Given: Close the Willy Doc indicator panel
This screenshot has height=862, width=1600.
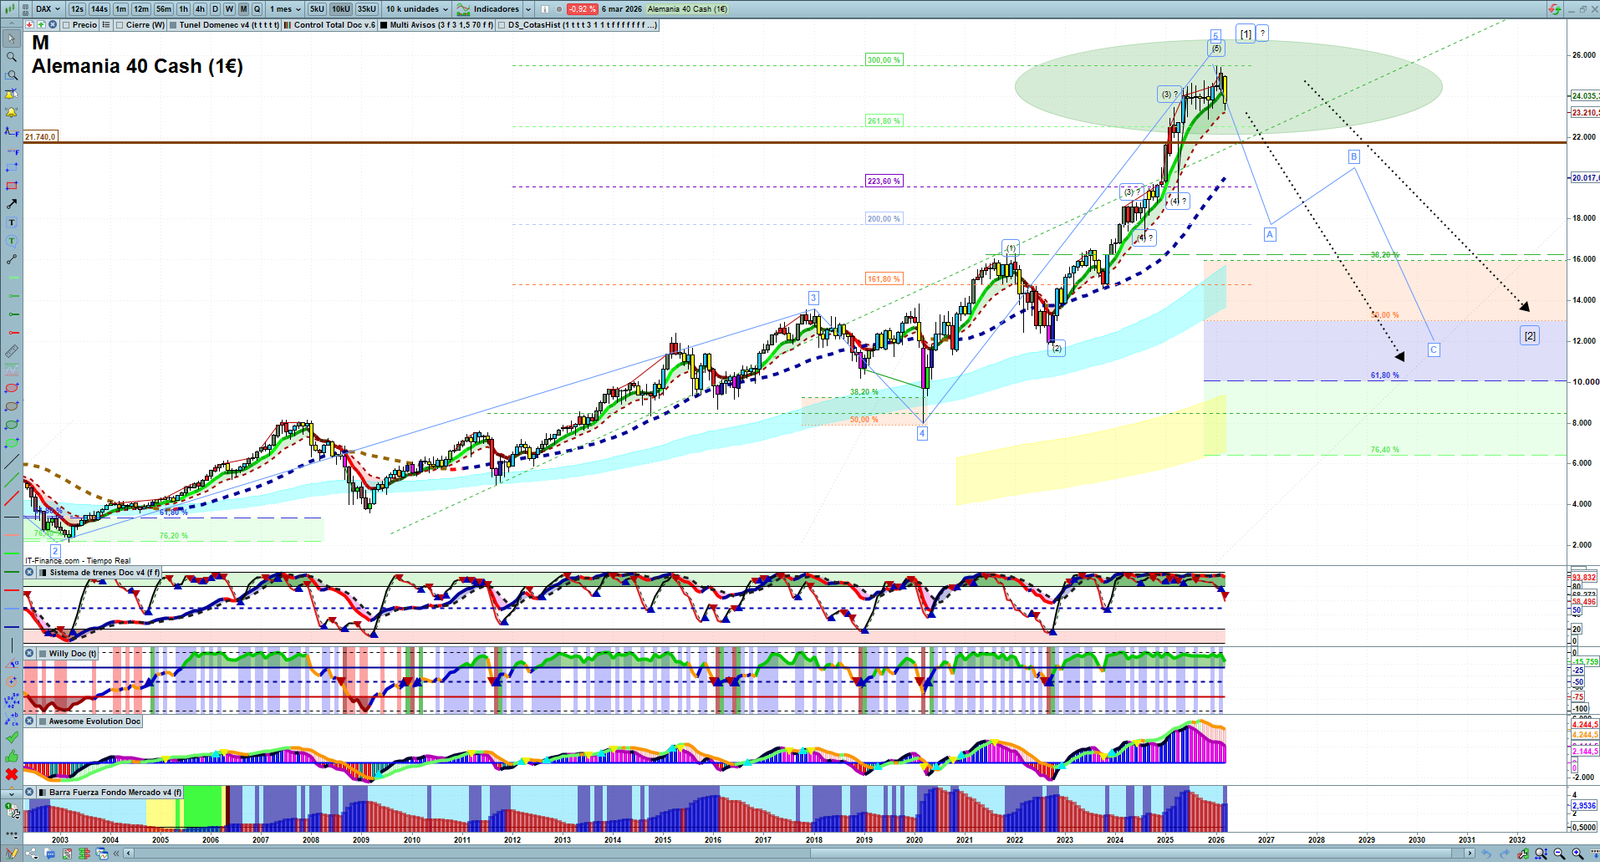Looking at the screenshot, I should [x=29, y=654].
